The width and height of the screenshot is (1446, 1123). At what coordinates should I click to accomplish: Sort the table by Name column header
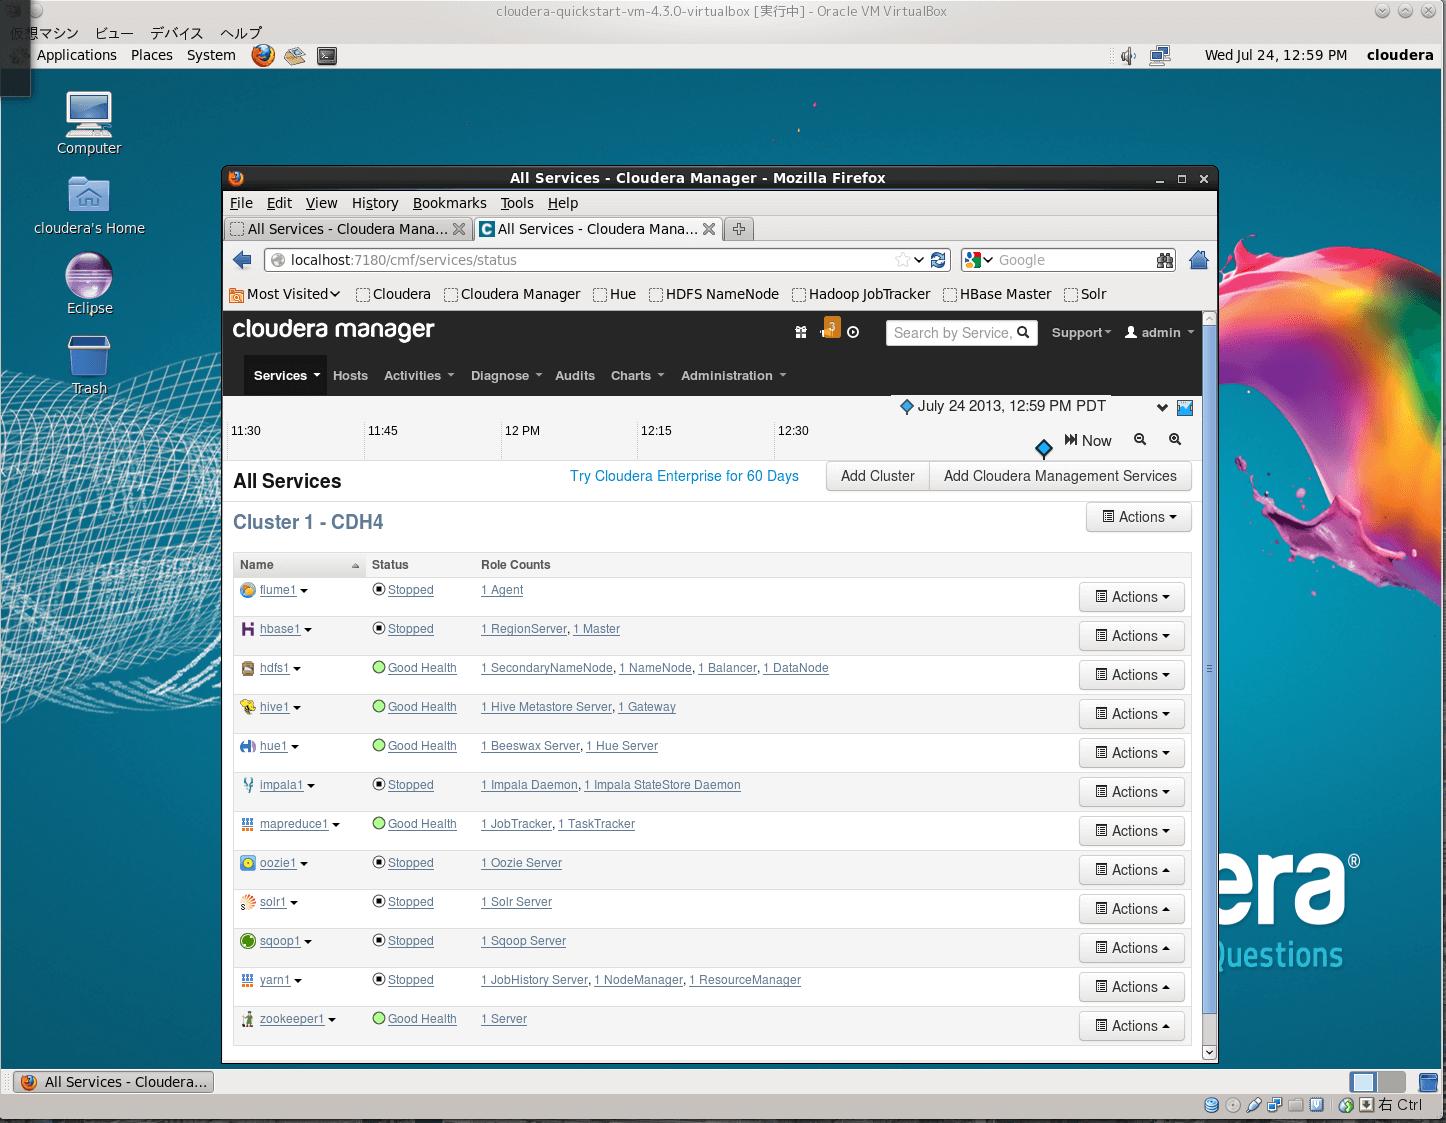[x=298, y=565]
